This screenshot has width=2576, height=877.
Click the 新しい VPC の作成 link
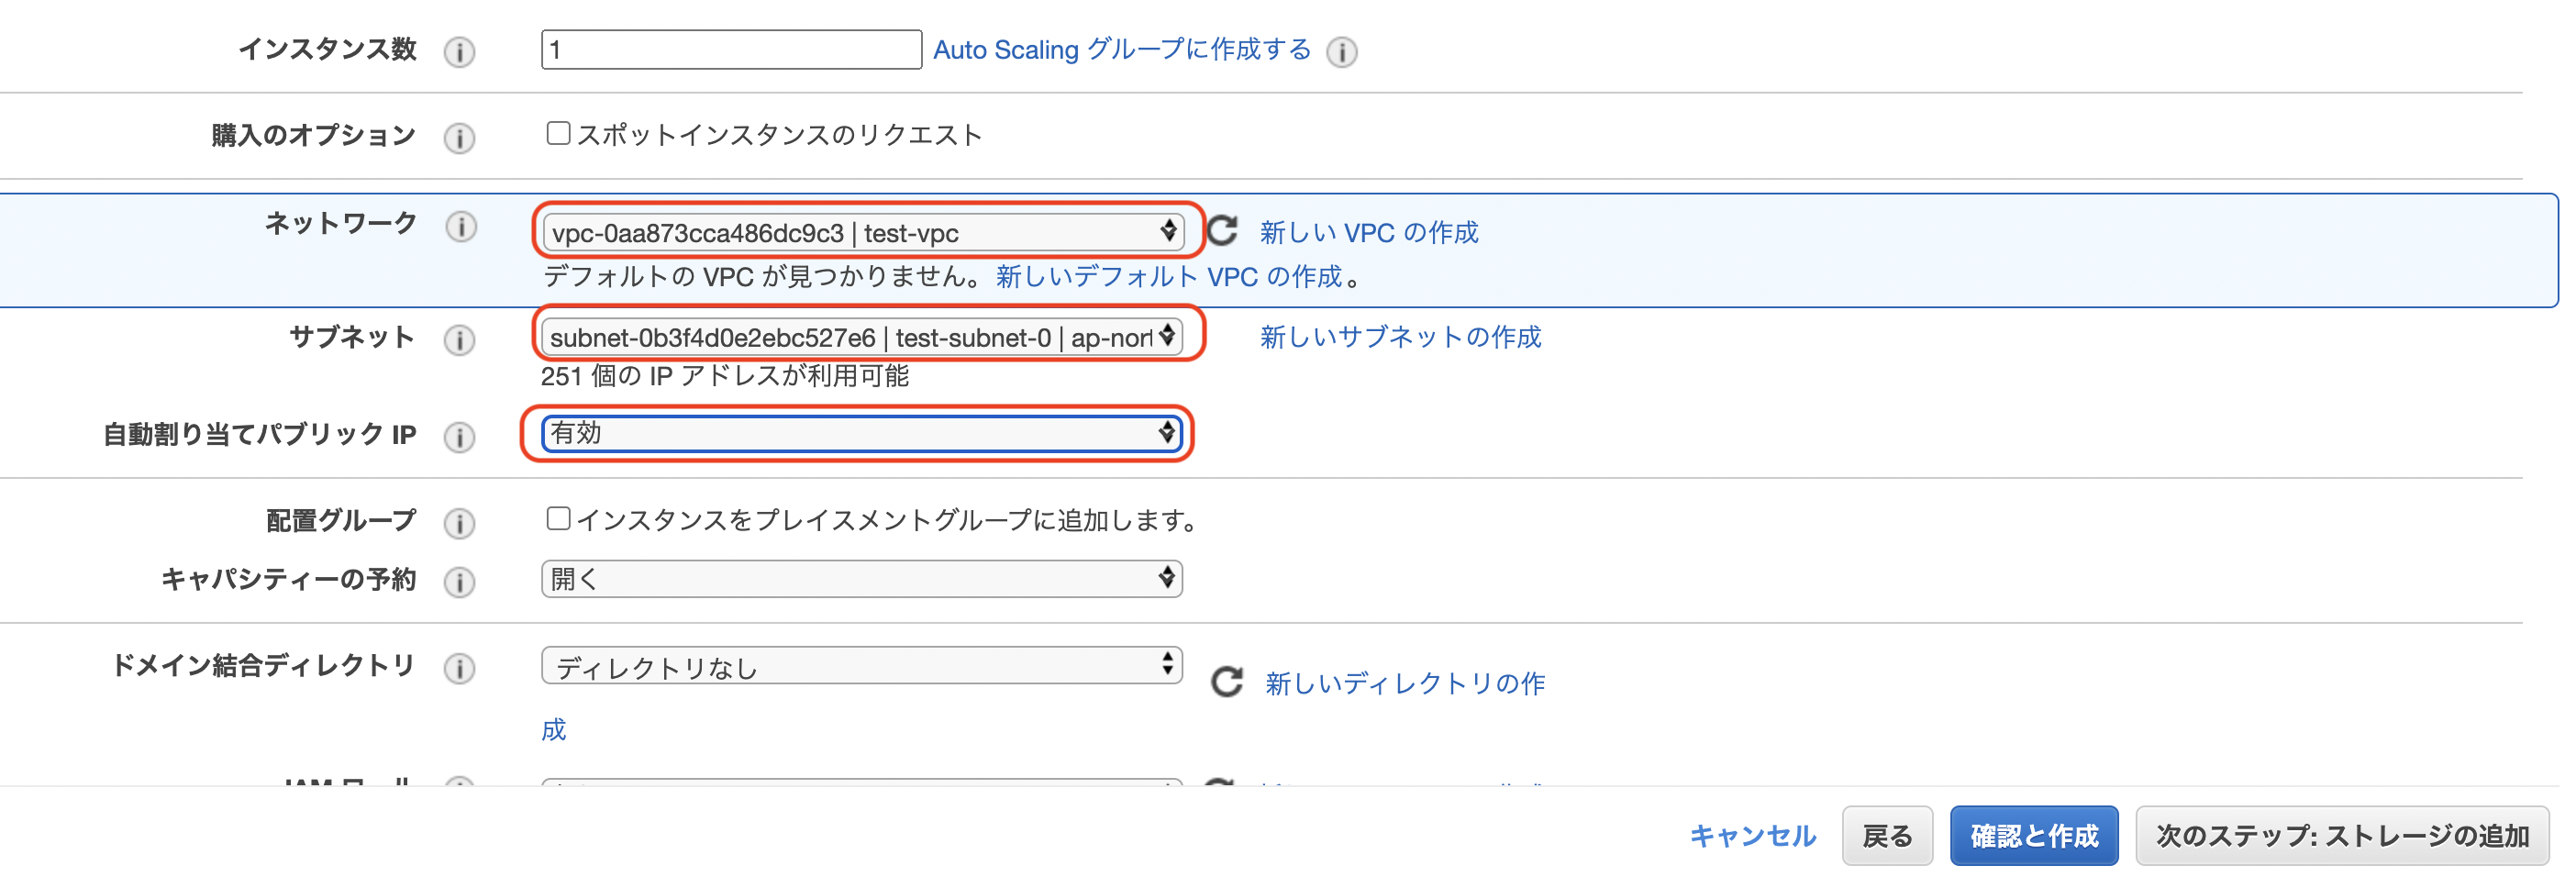[1370, 232]
